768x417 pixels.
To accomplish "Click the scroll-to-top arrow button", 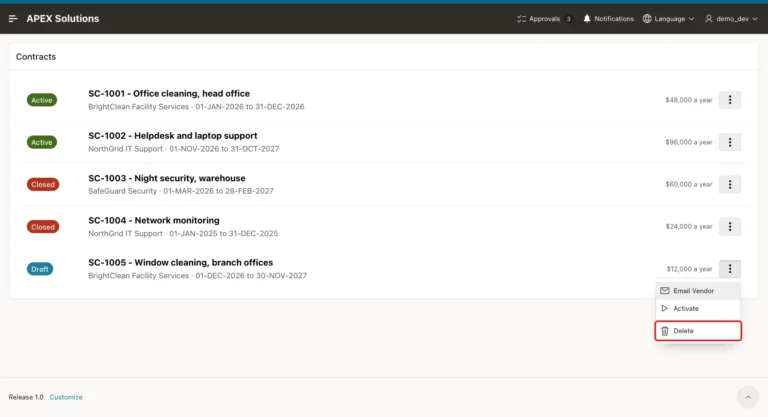I will coord(748,397).
